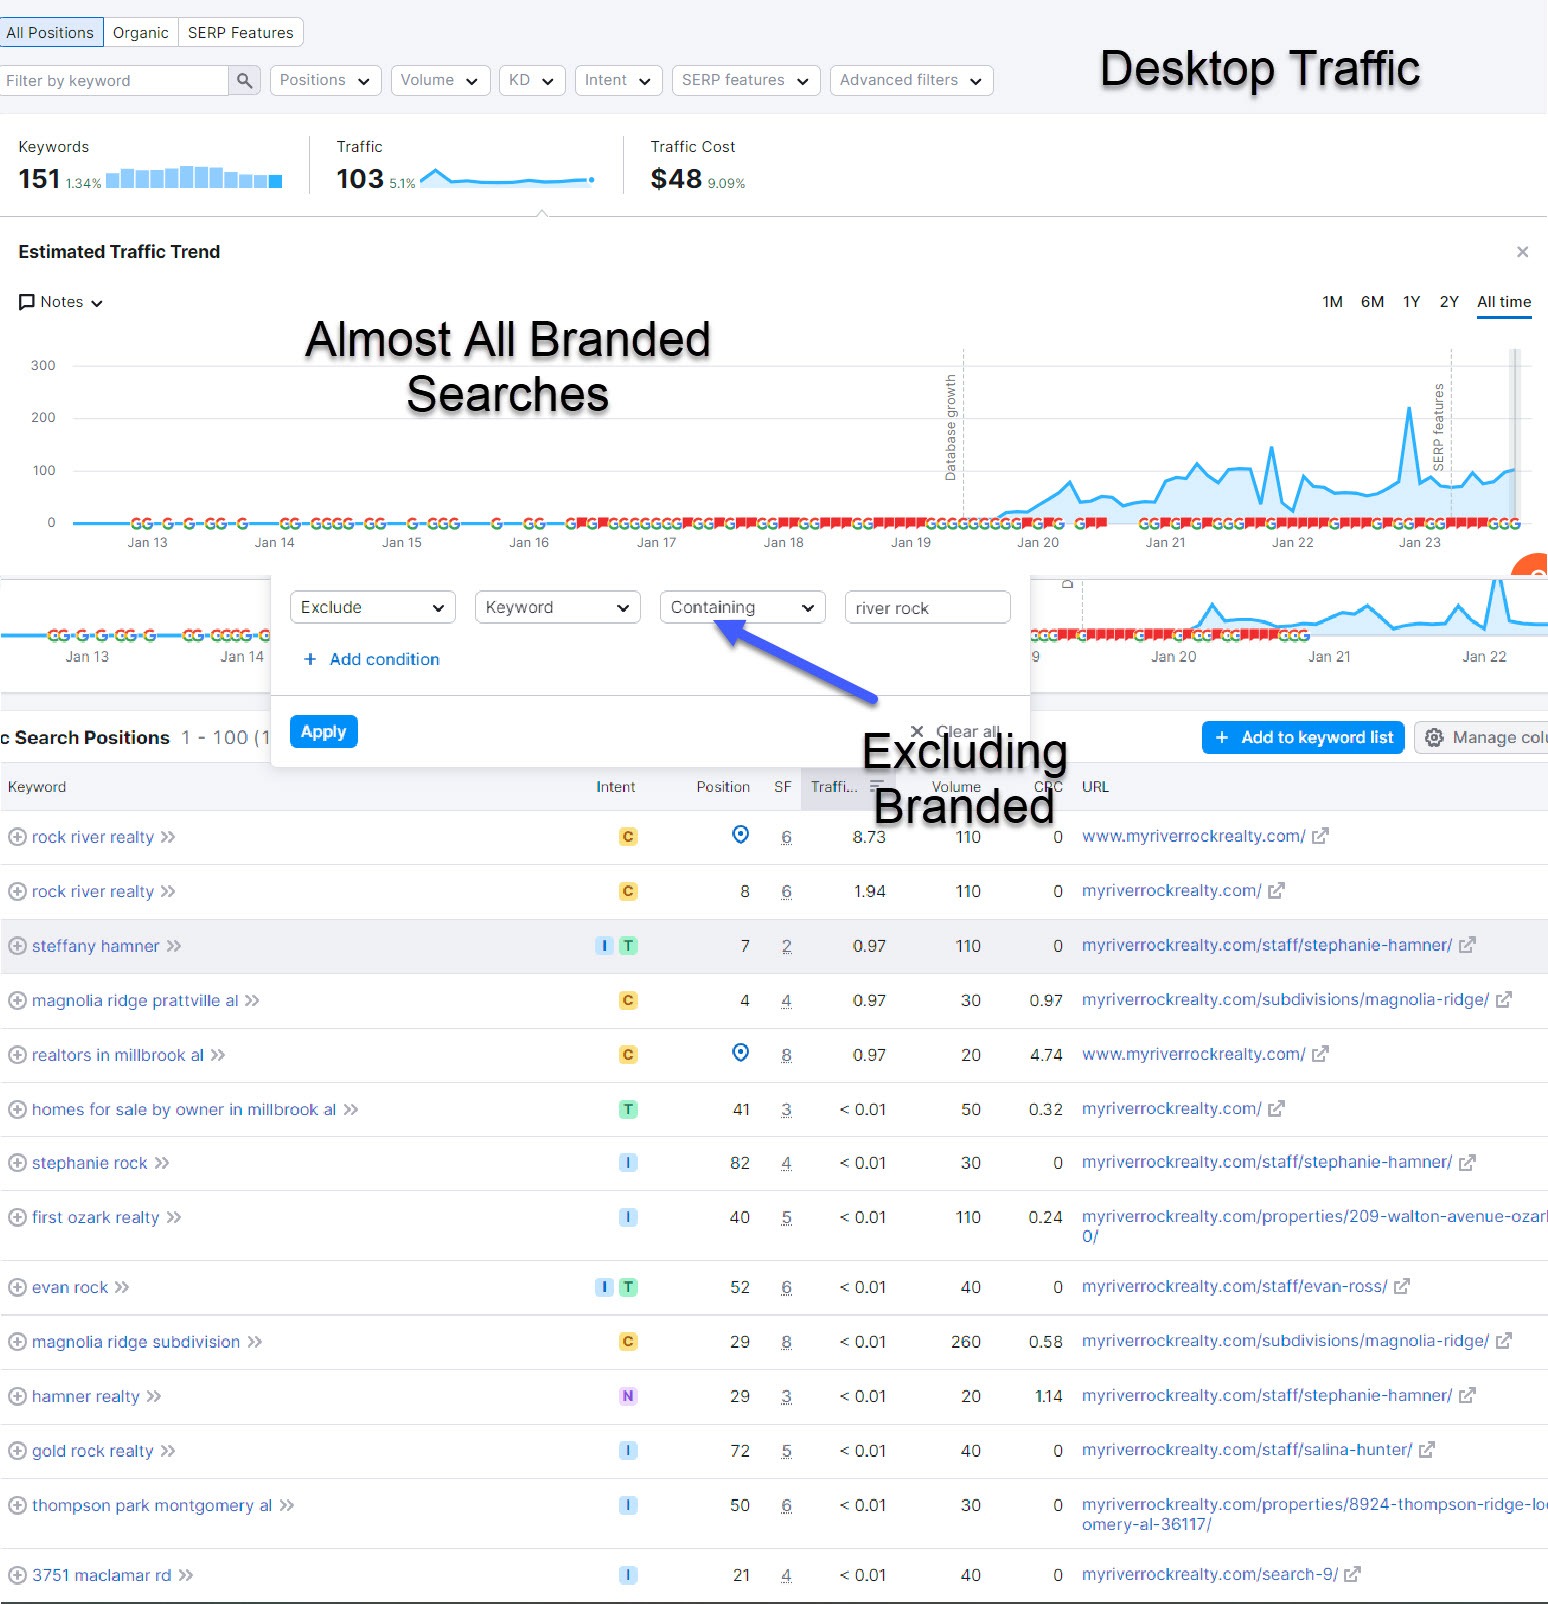This screenshot has height=1604, width=1548.
Task: Click the Notes comment icon
Action: (27, 302)
